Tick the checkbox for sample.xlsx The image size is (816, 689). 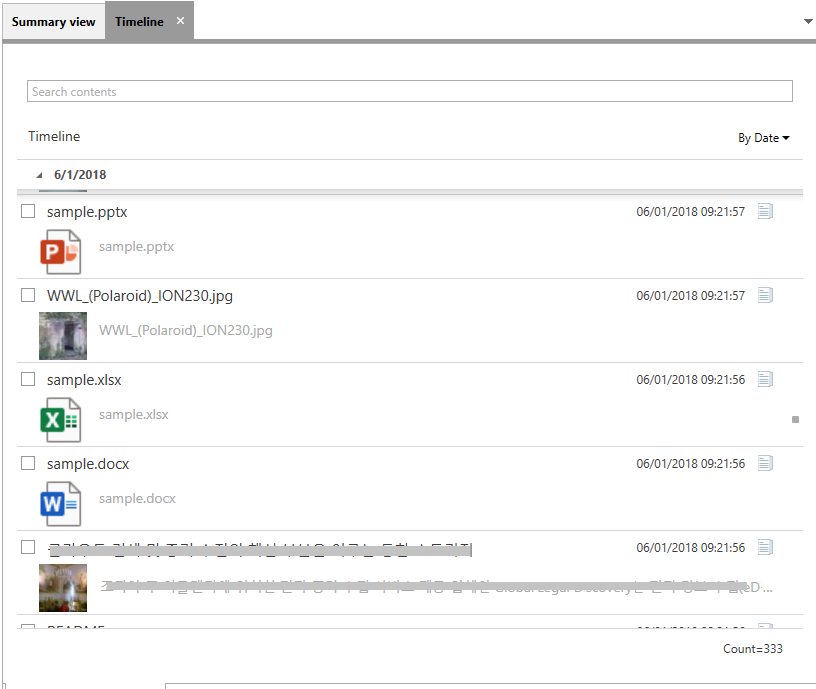coord(28,379)
